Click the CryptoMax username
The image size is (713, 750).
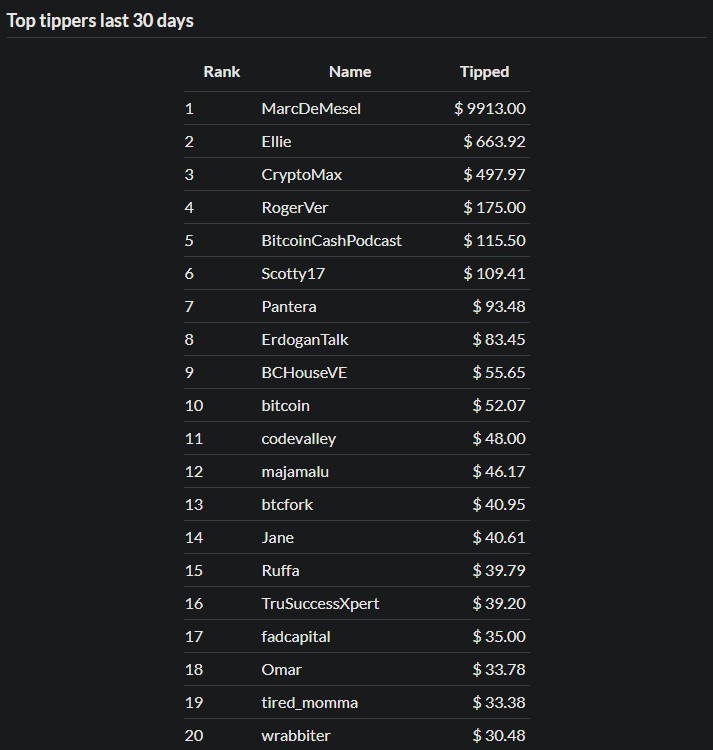(x=301, y=175)
